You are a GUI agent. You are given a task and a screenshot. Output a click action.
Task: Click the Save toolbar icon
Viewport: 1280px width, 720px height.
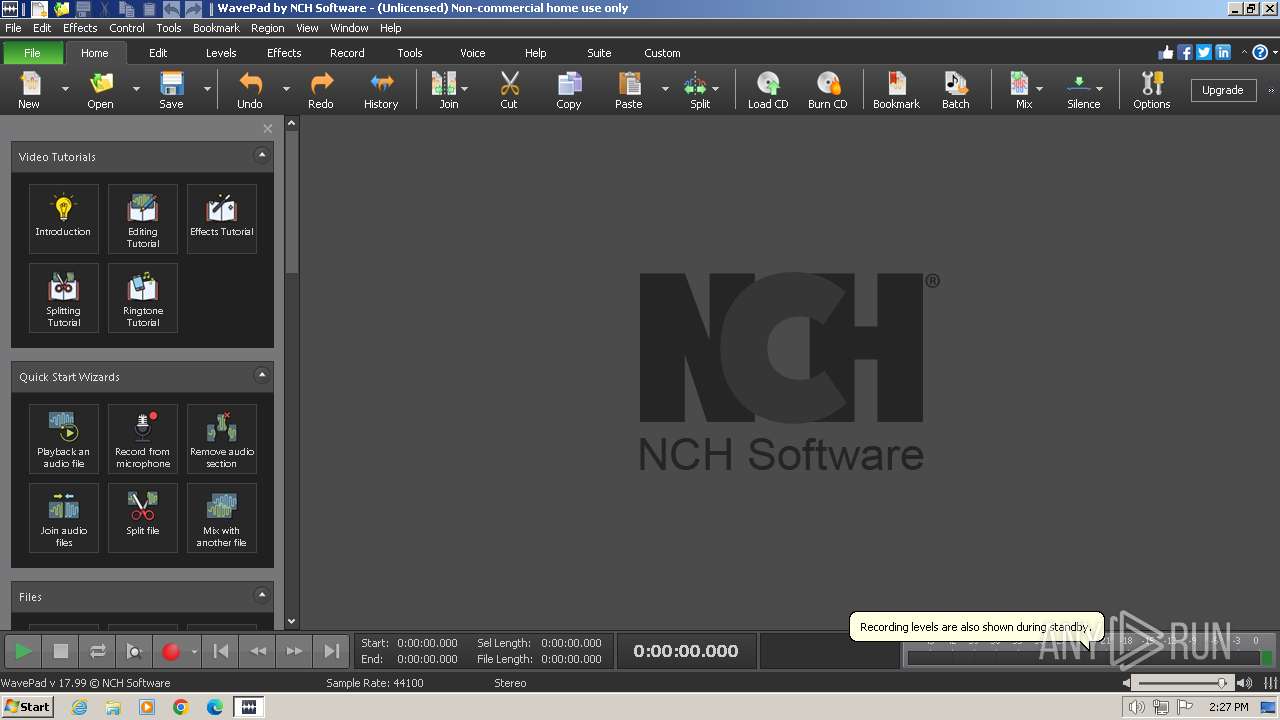[171, 89]
